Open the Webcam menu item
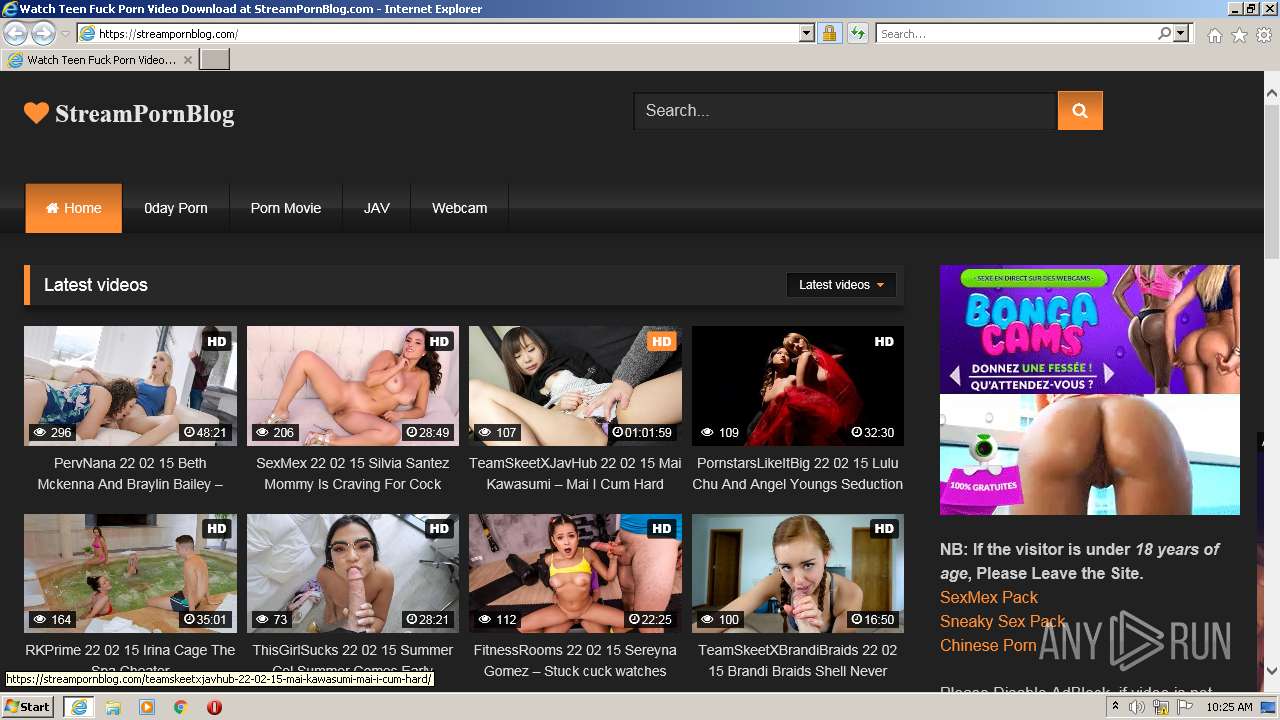 460,208
